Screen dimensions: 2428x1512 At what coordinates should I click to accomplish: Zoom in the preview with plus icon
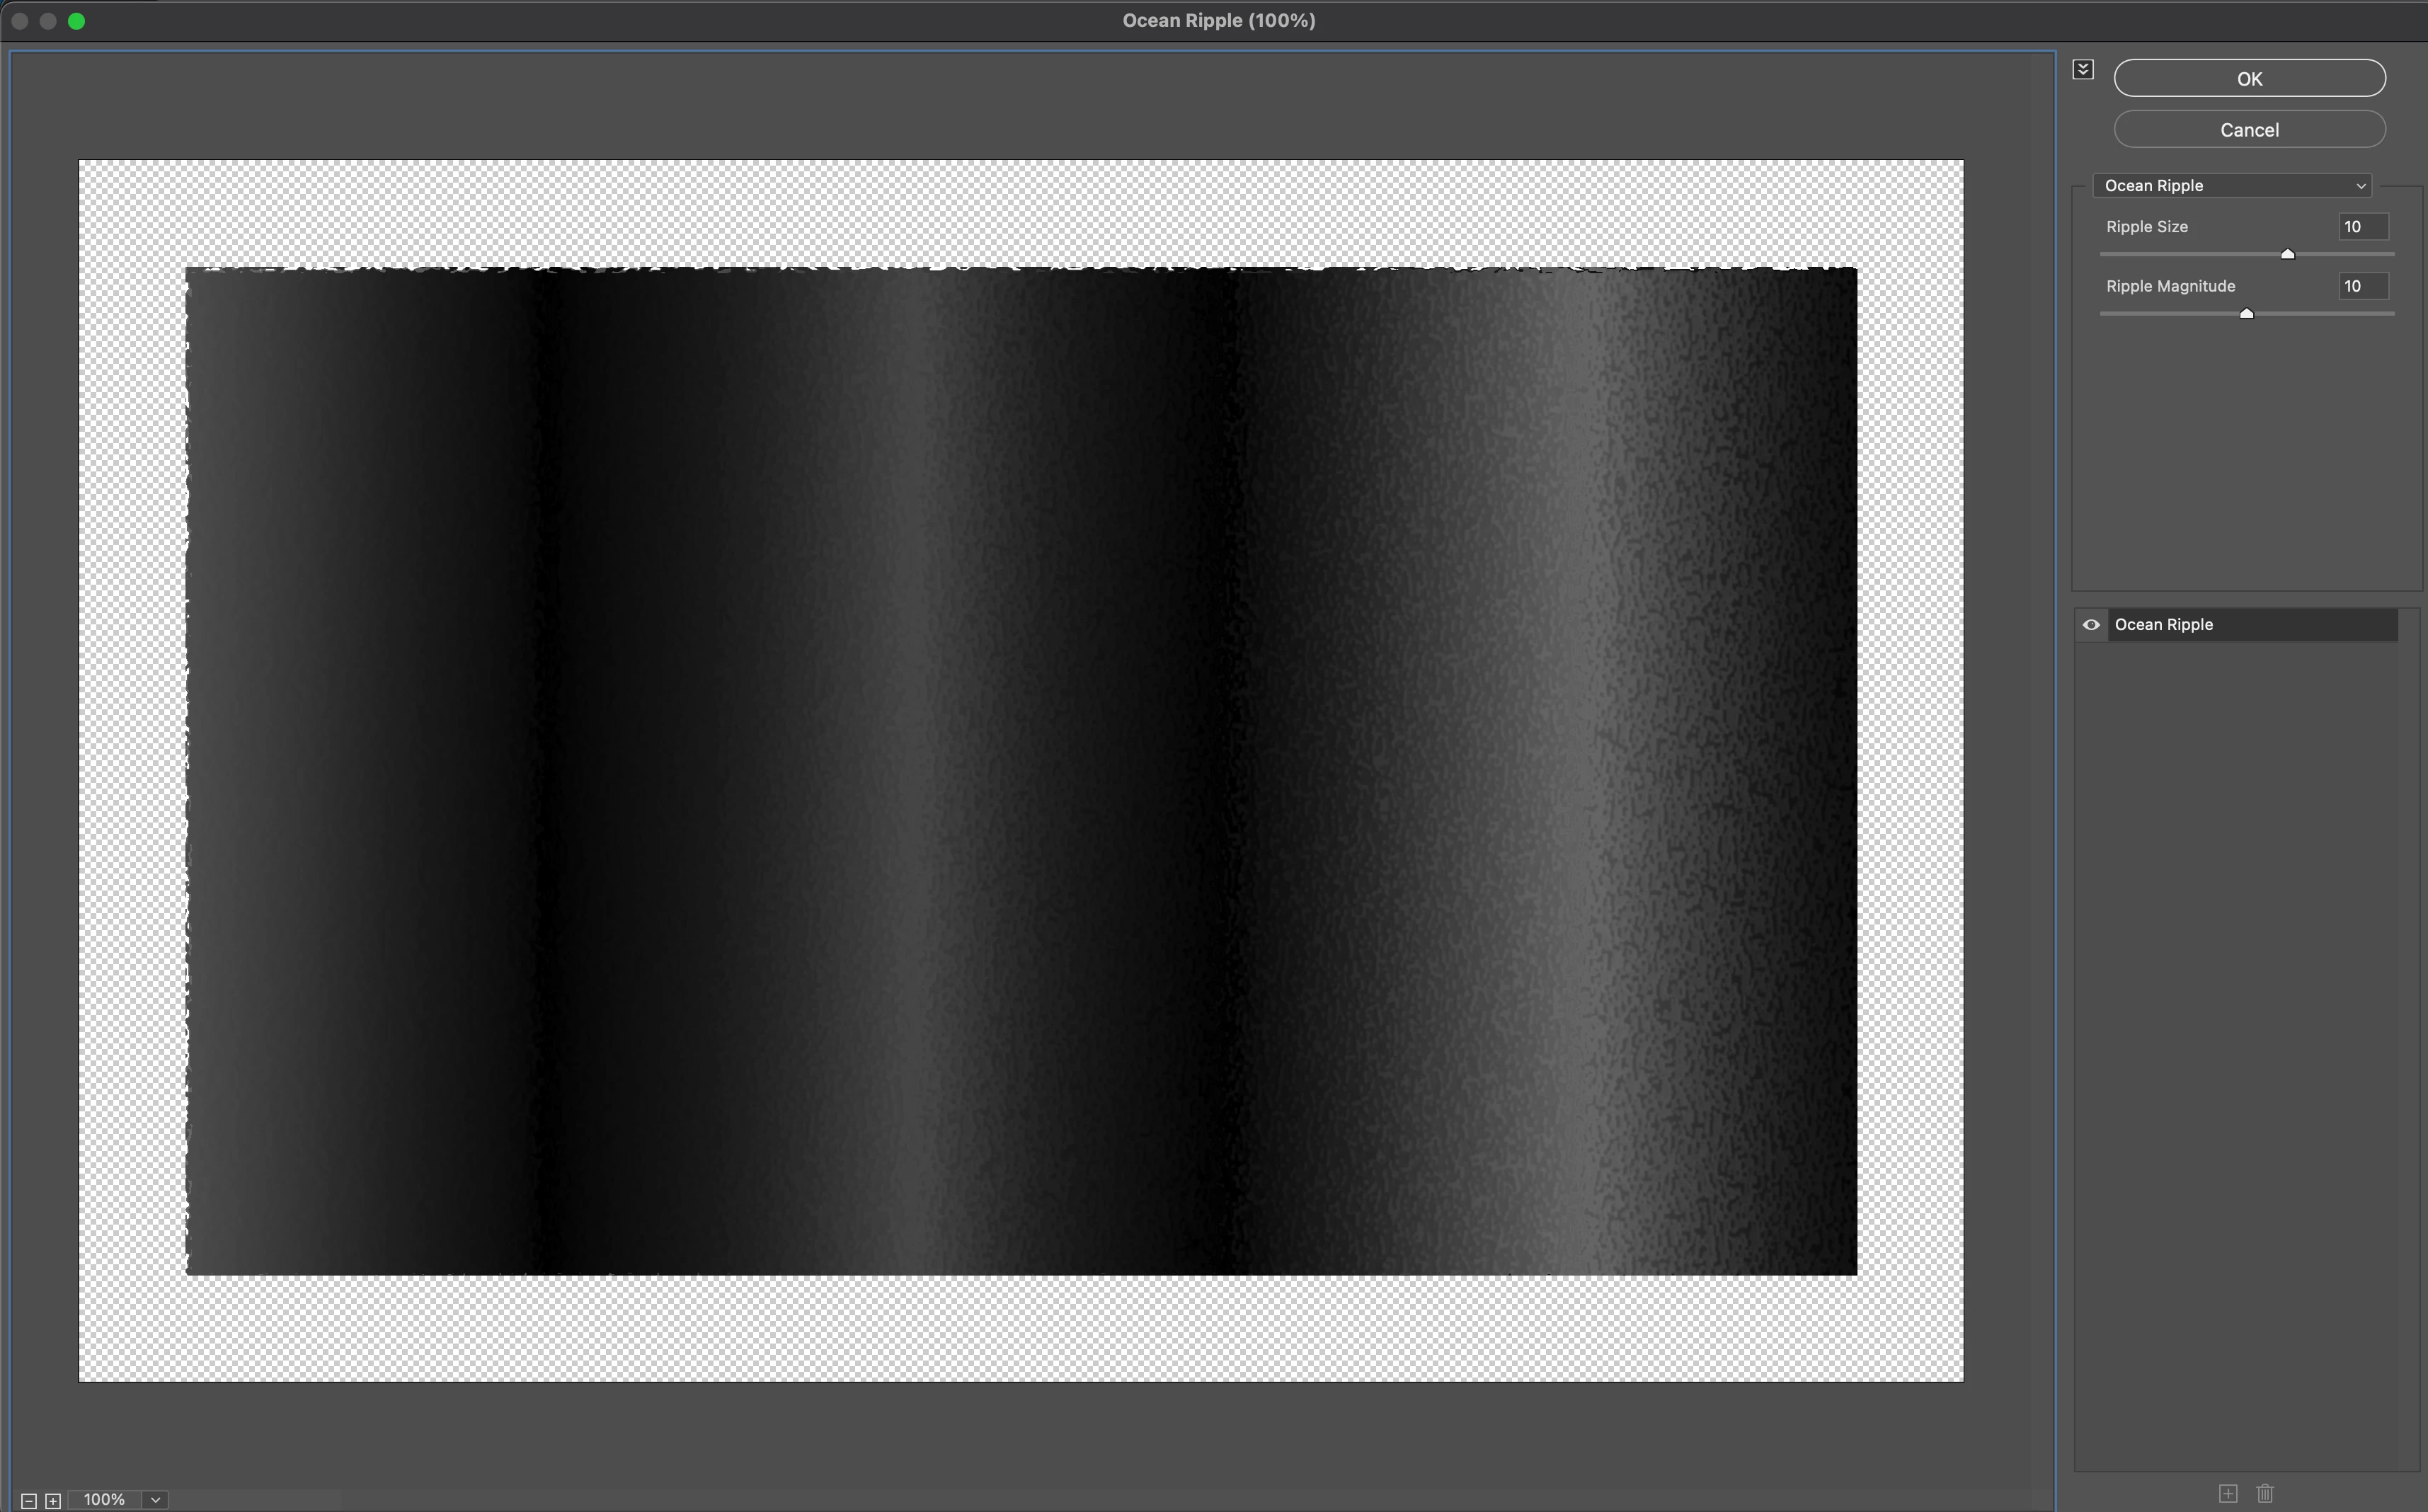point(53,1500)
